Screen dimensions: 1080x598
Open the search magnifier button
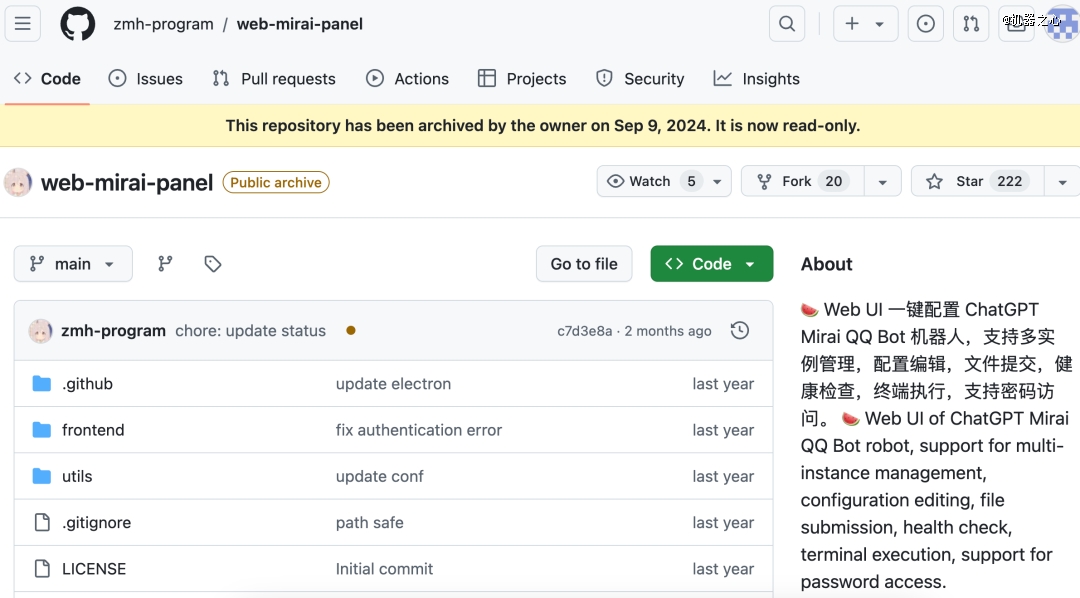(x=787, y=23)
